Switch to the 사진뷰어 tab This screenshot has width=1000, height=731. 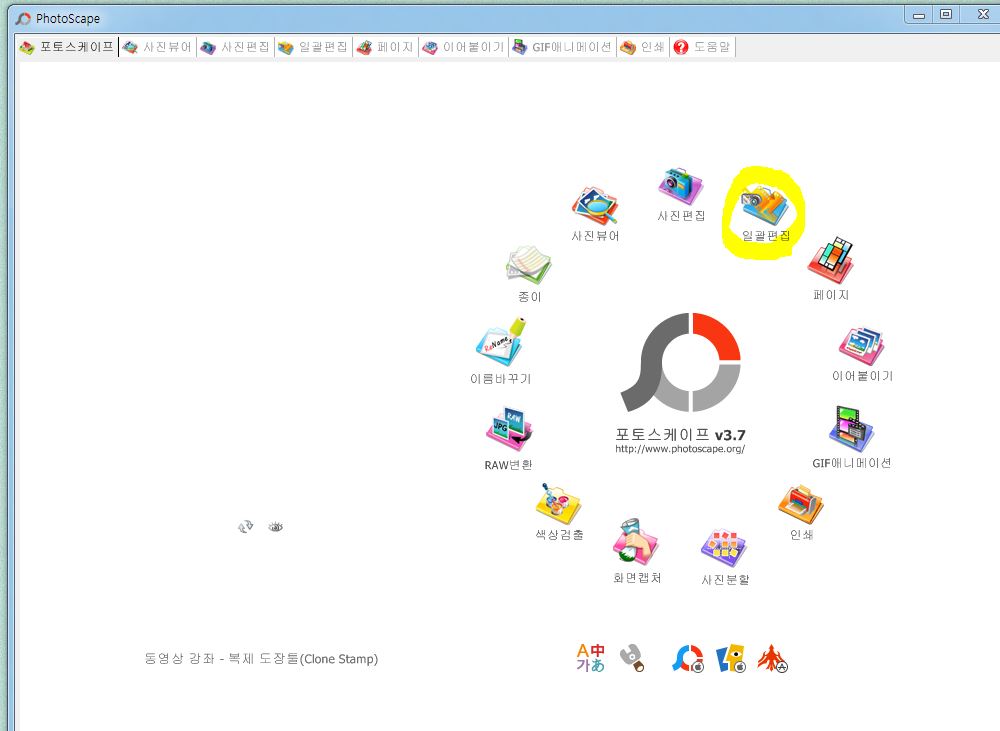point(158,47)
